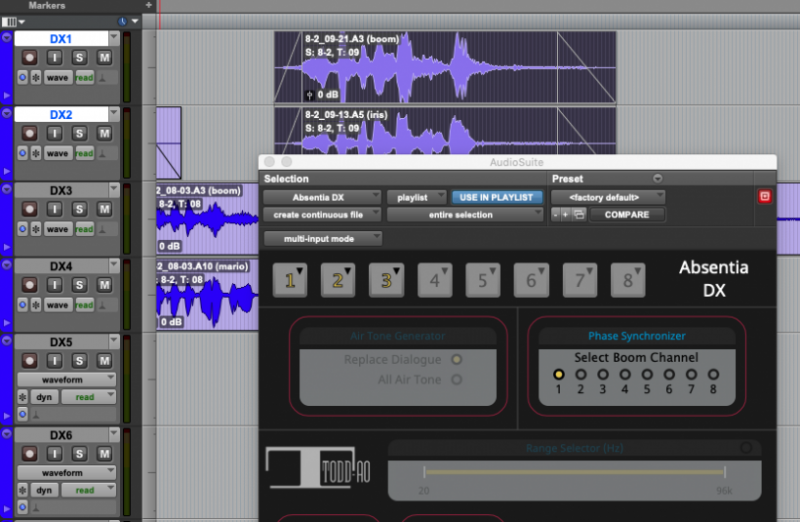Open the 'entire selection' dropdown
This screenshot has width=800, height=522.
point(464,215)
